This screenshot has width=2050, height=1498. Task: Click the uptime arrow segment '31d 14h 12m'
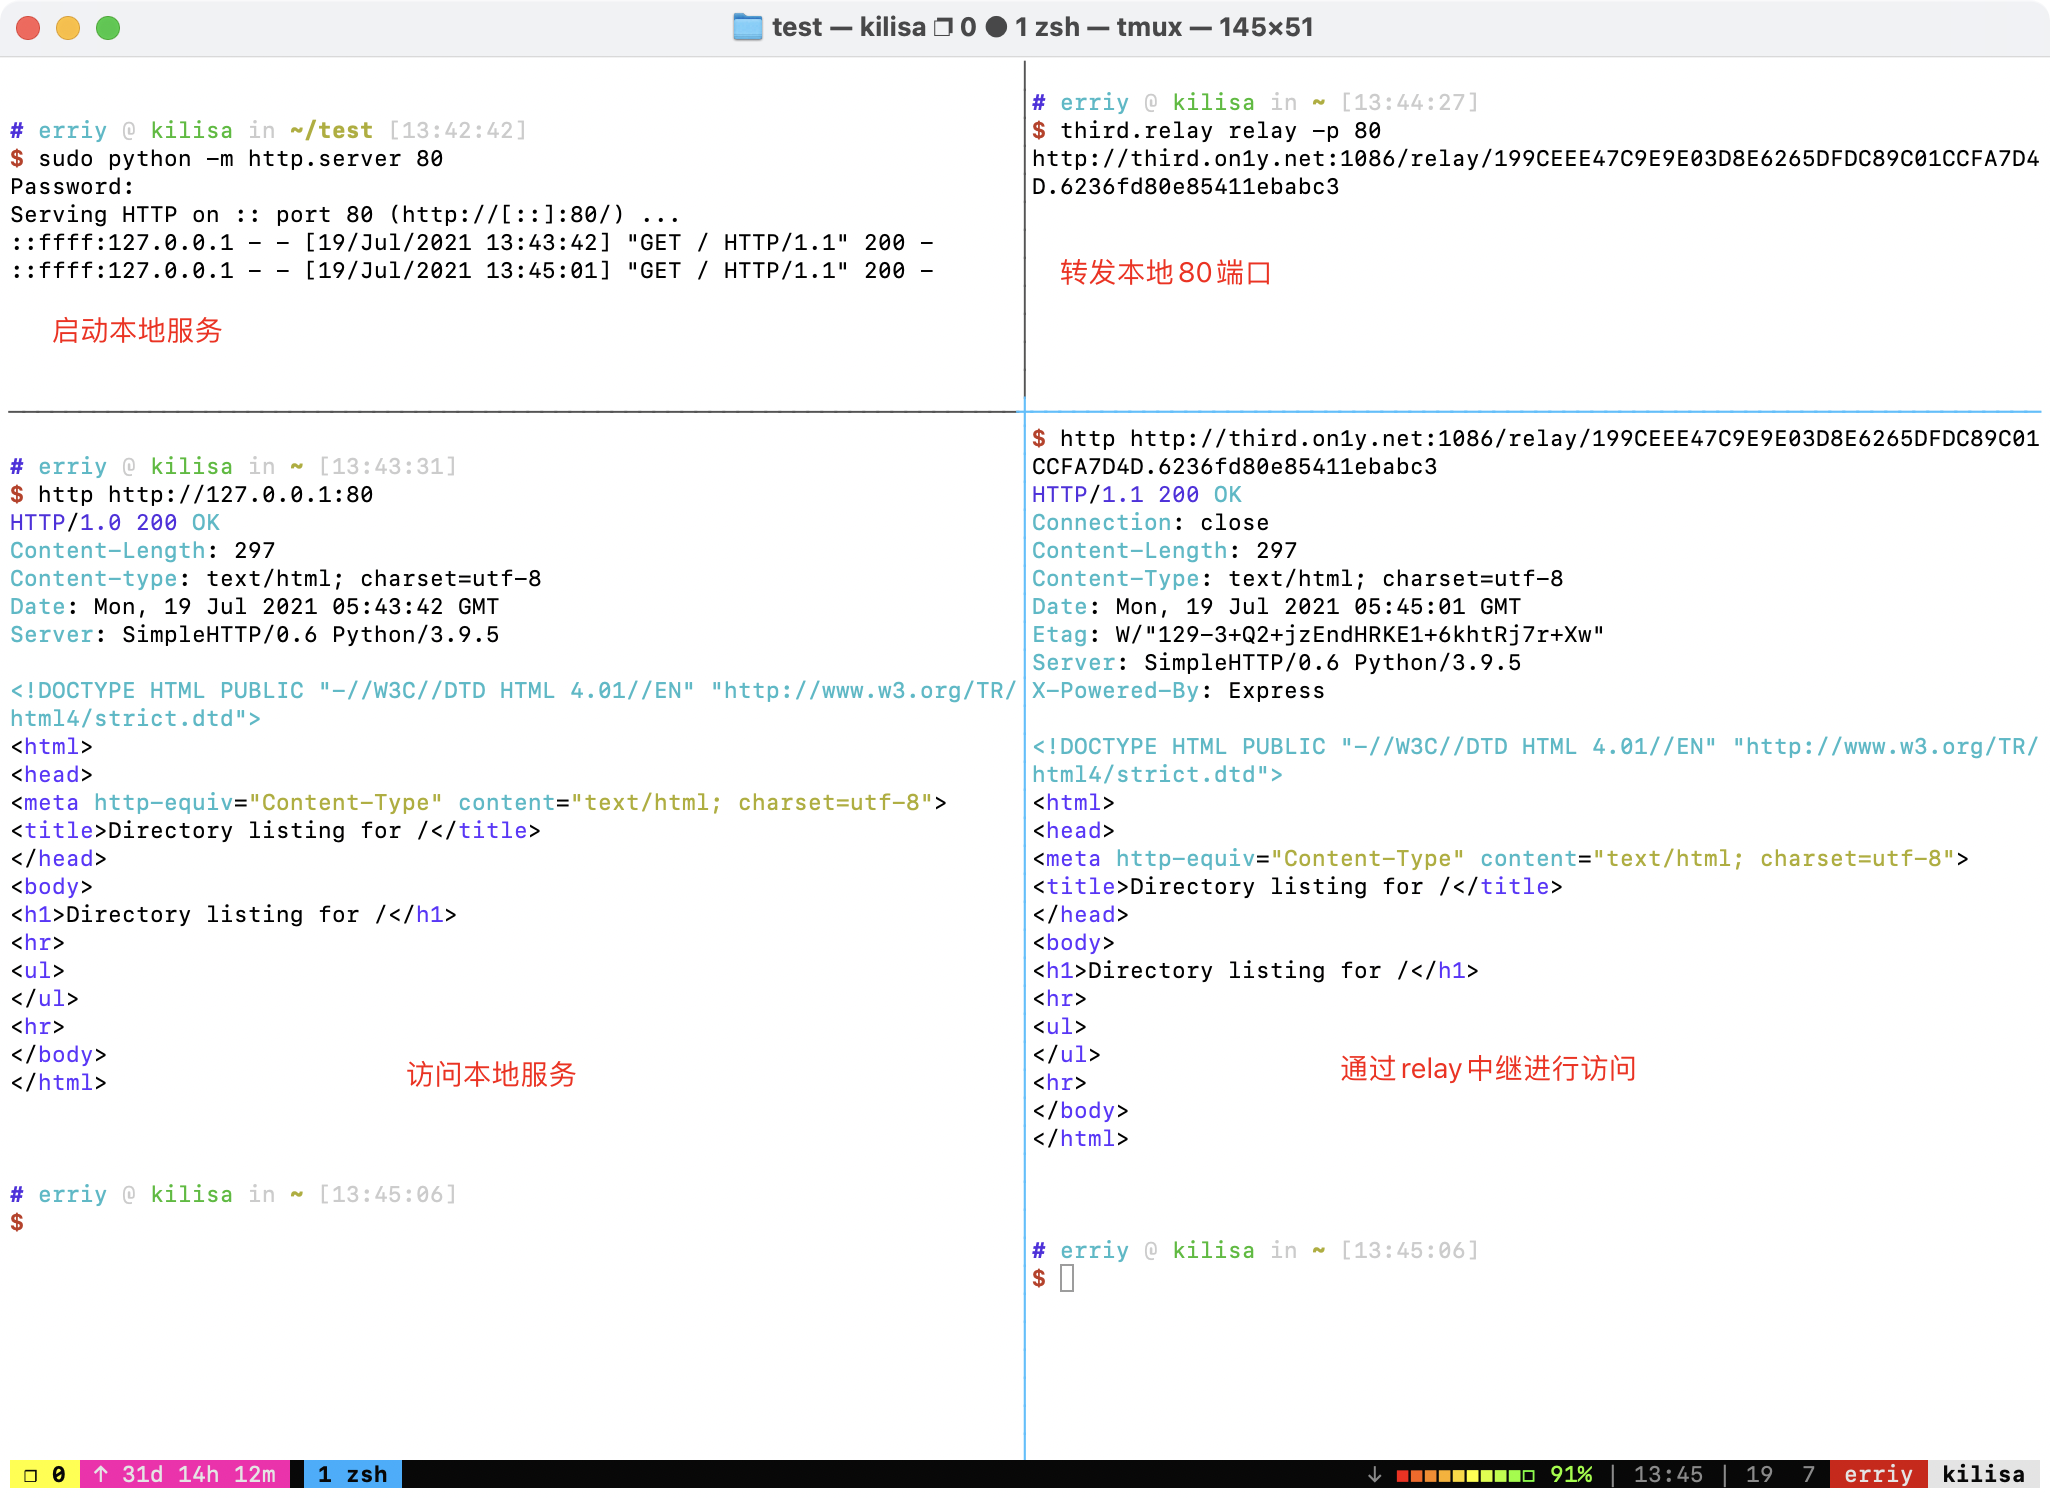click(x=185, y=1474)
